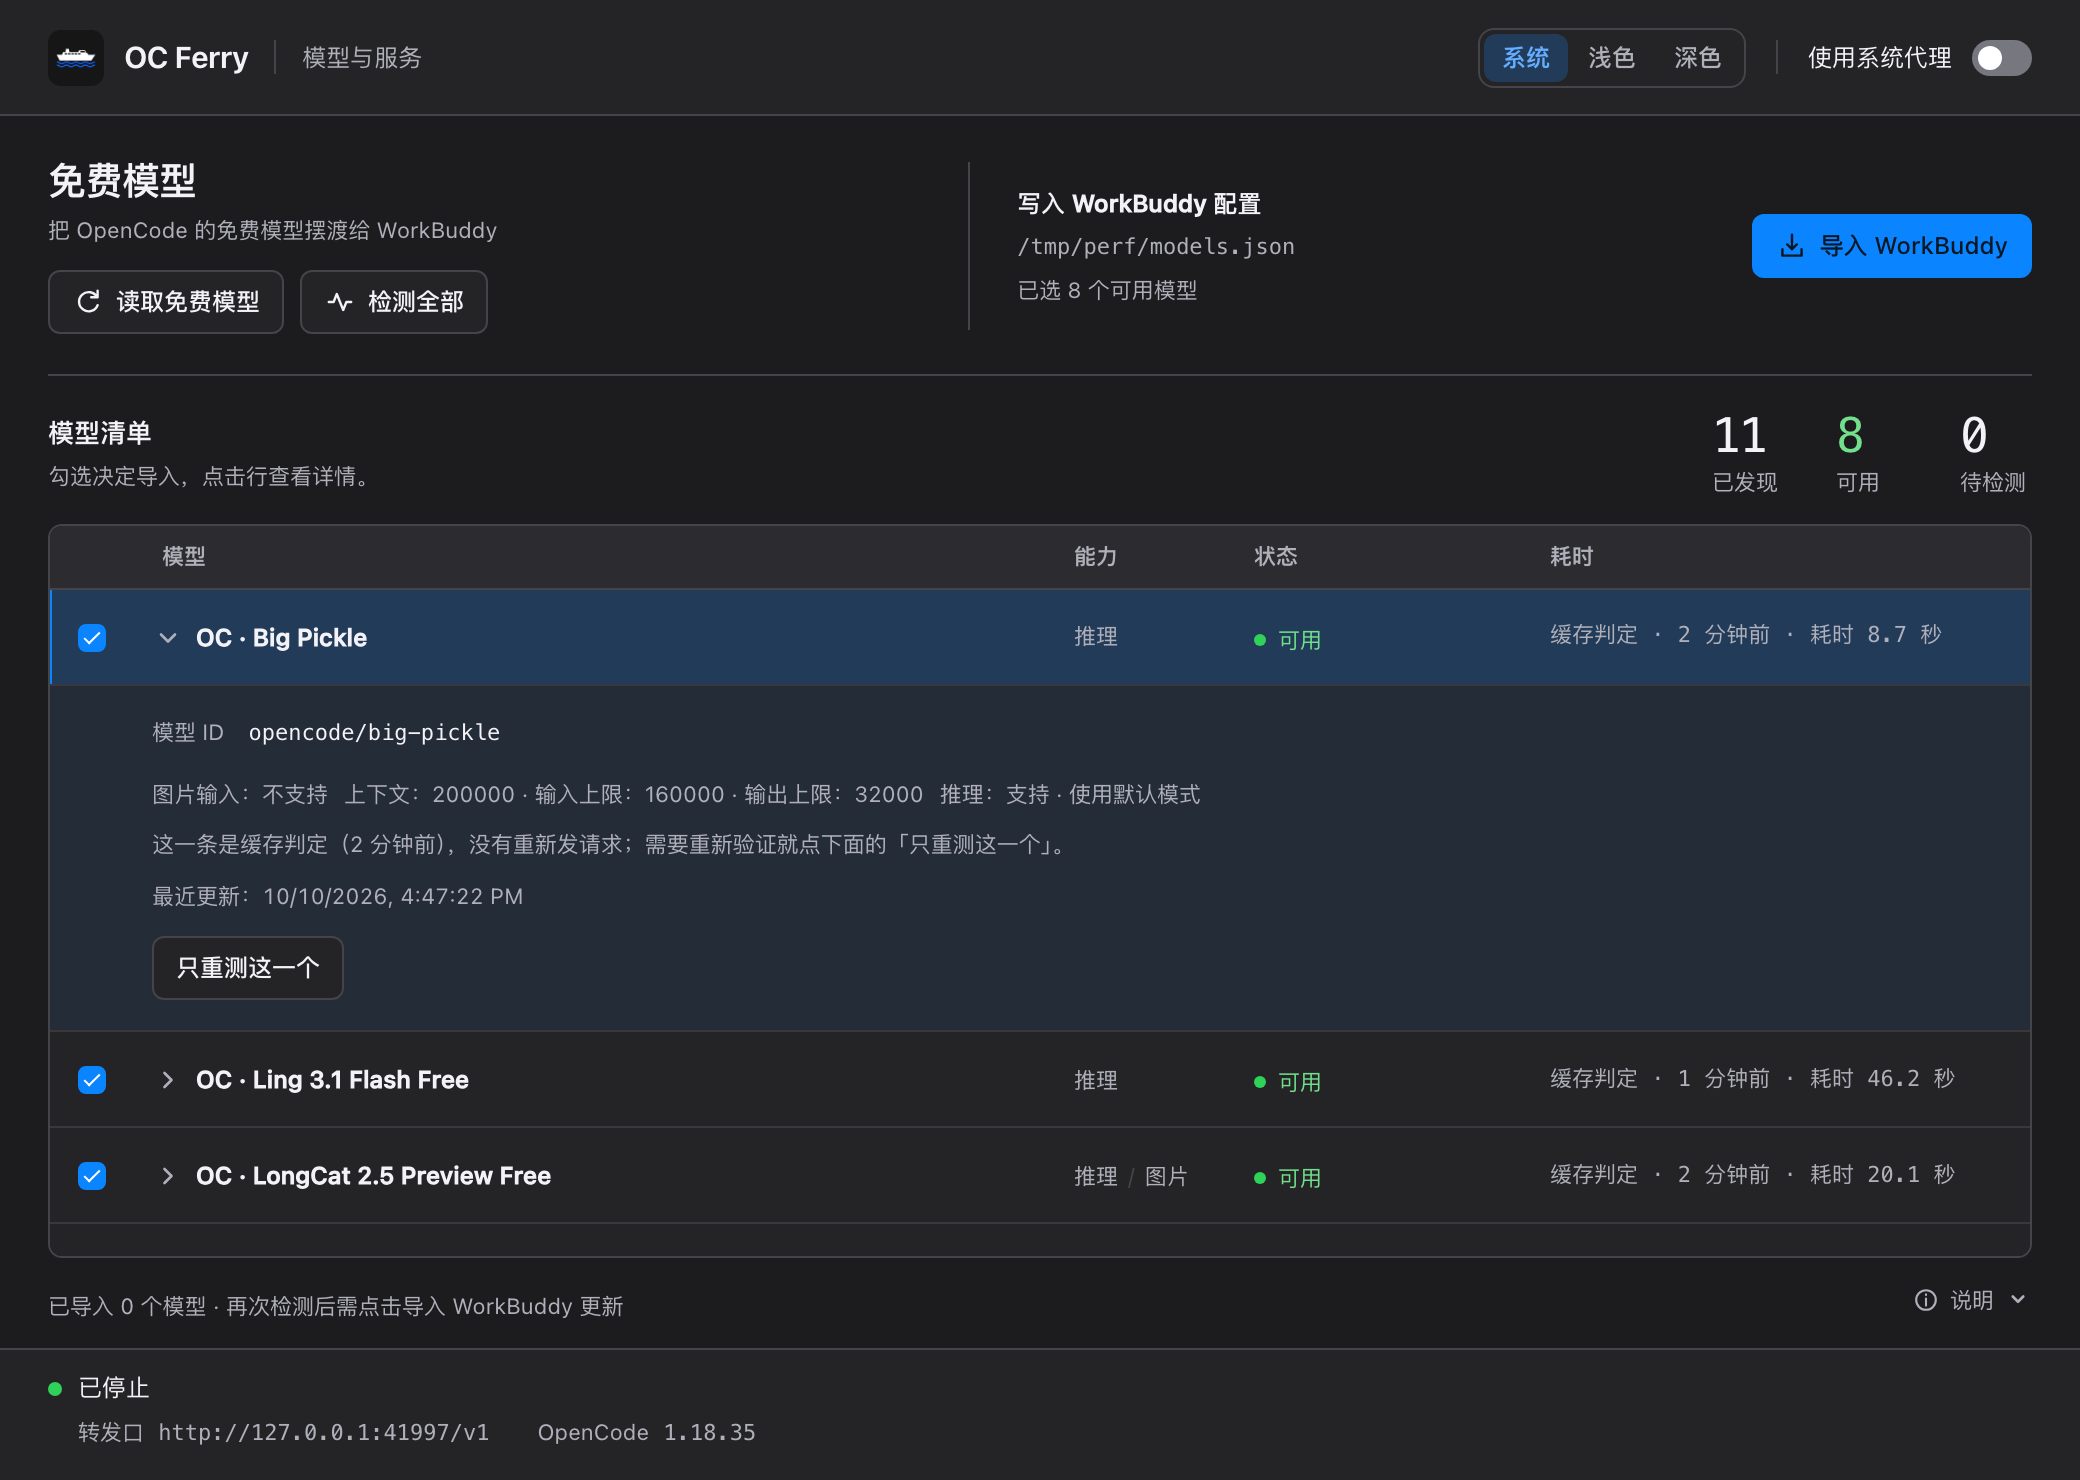This screenshot has width=2080, height=1480.
Task: Click 可用 status in the LongCat row
Action: tap(1288, 1178)
